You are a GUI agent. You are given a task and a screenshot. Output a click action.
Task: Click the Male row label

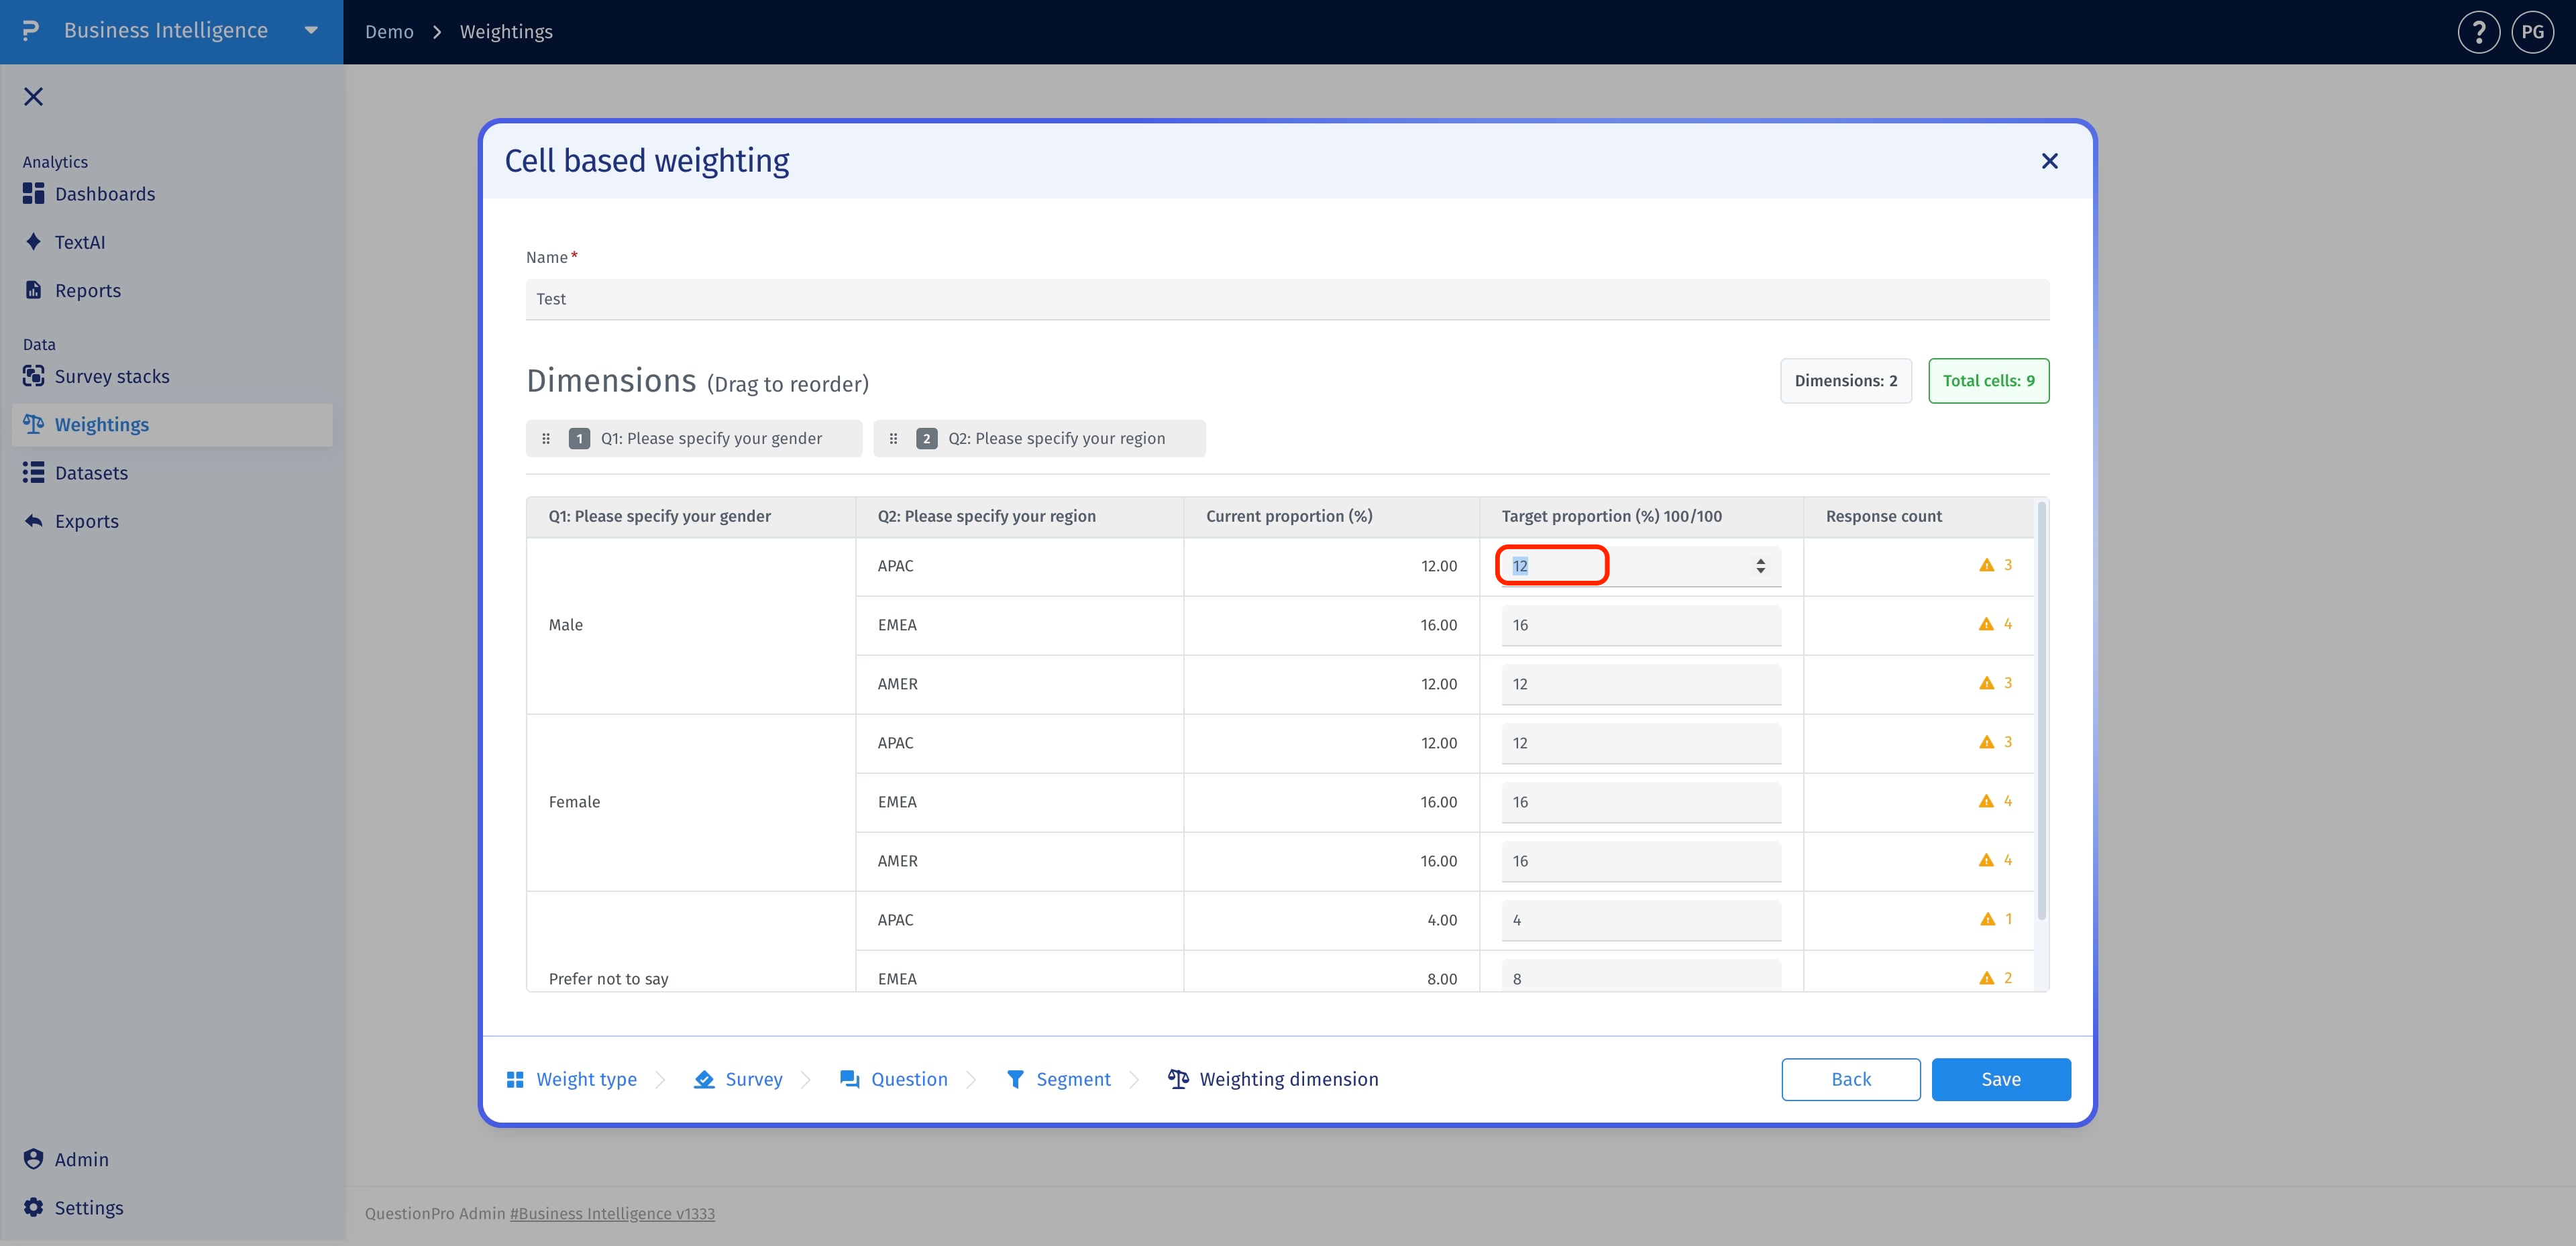click(565, 625)
